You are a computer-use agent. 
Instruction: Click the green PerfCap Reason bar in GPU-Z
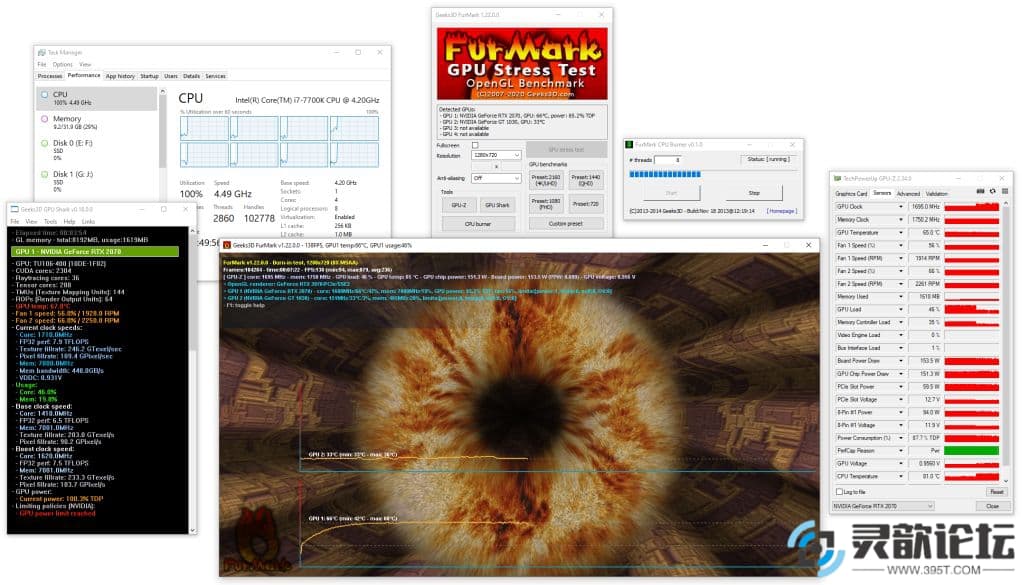972,451
